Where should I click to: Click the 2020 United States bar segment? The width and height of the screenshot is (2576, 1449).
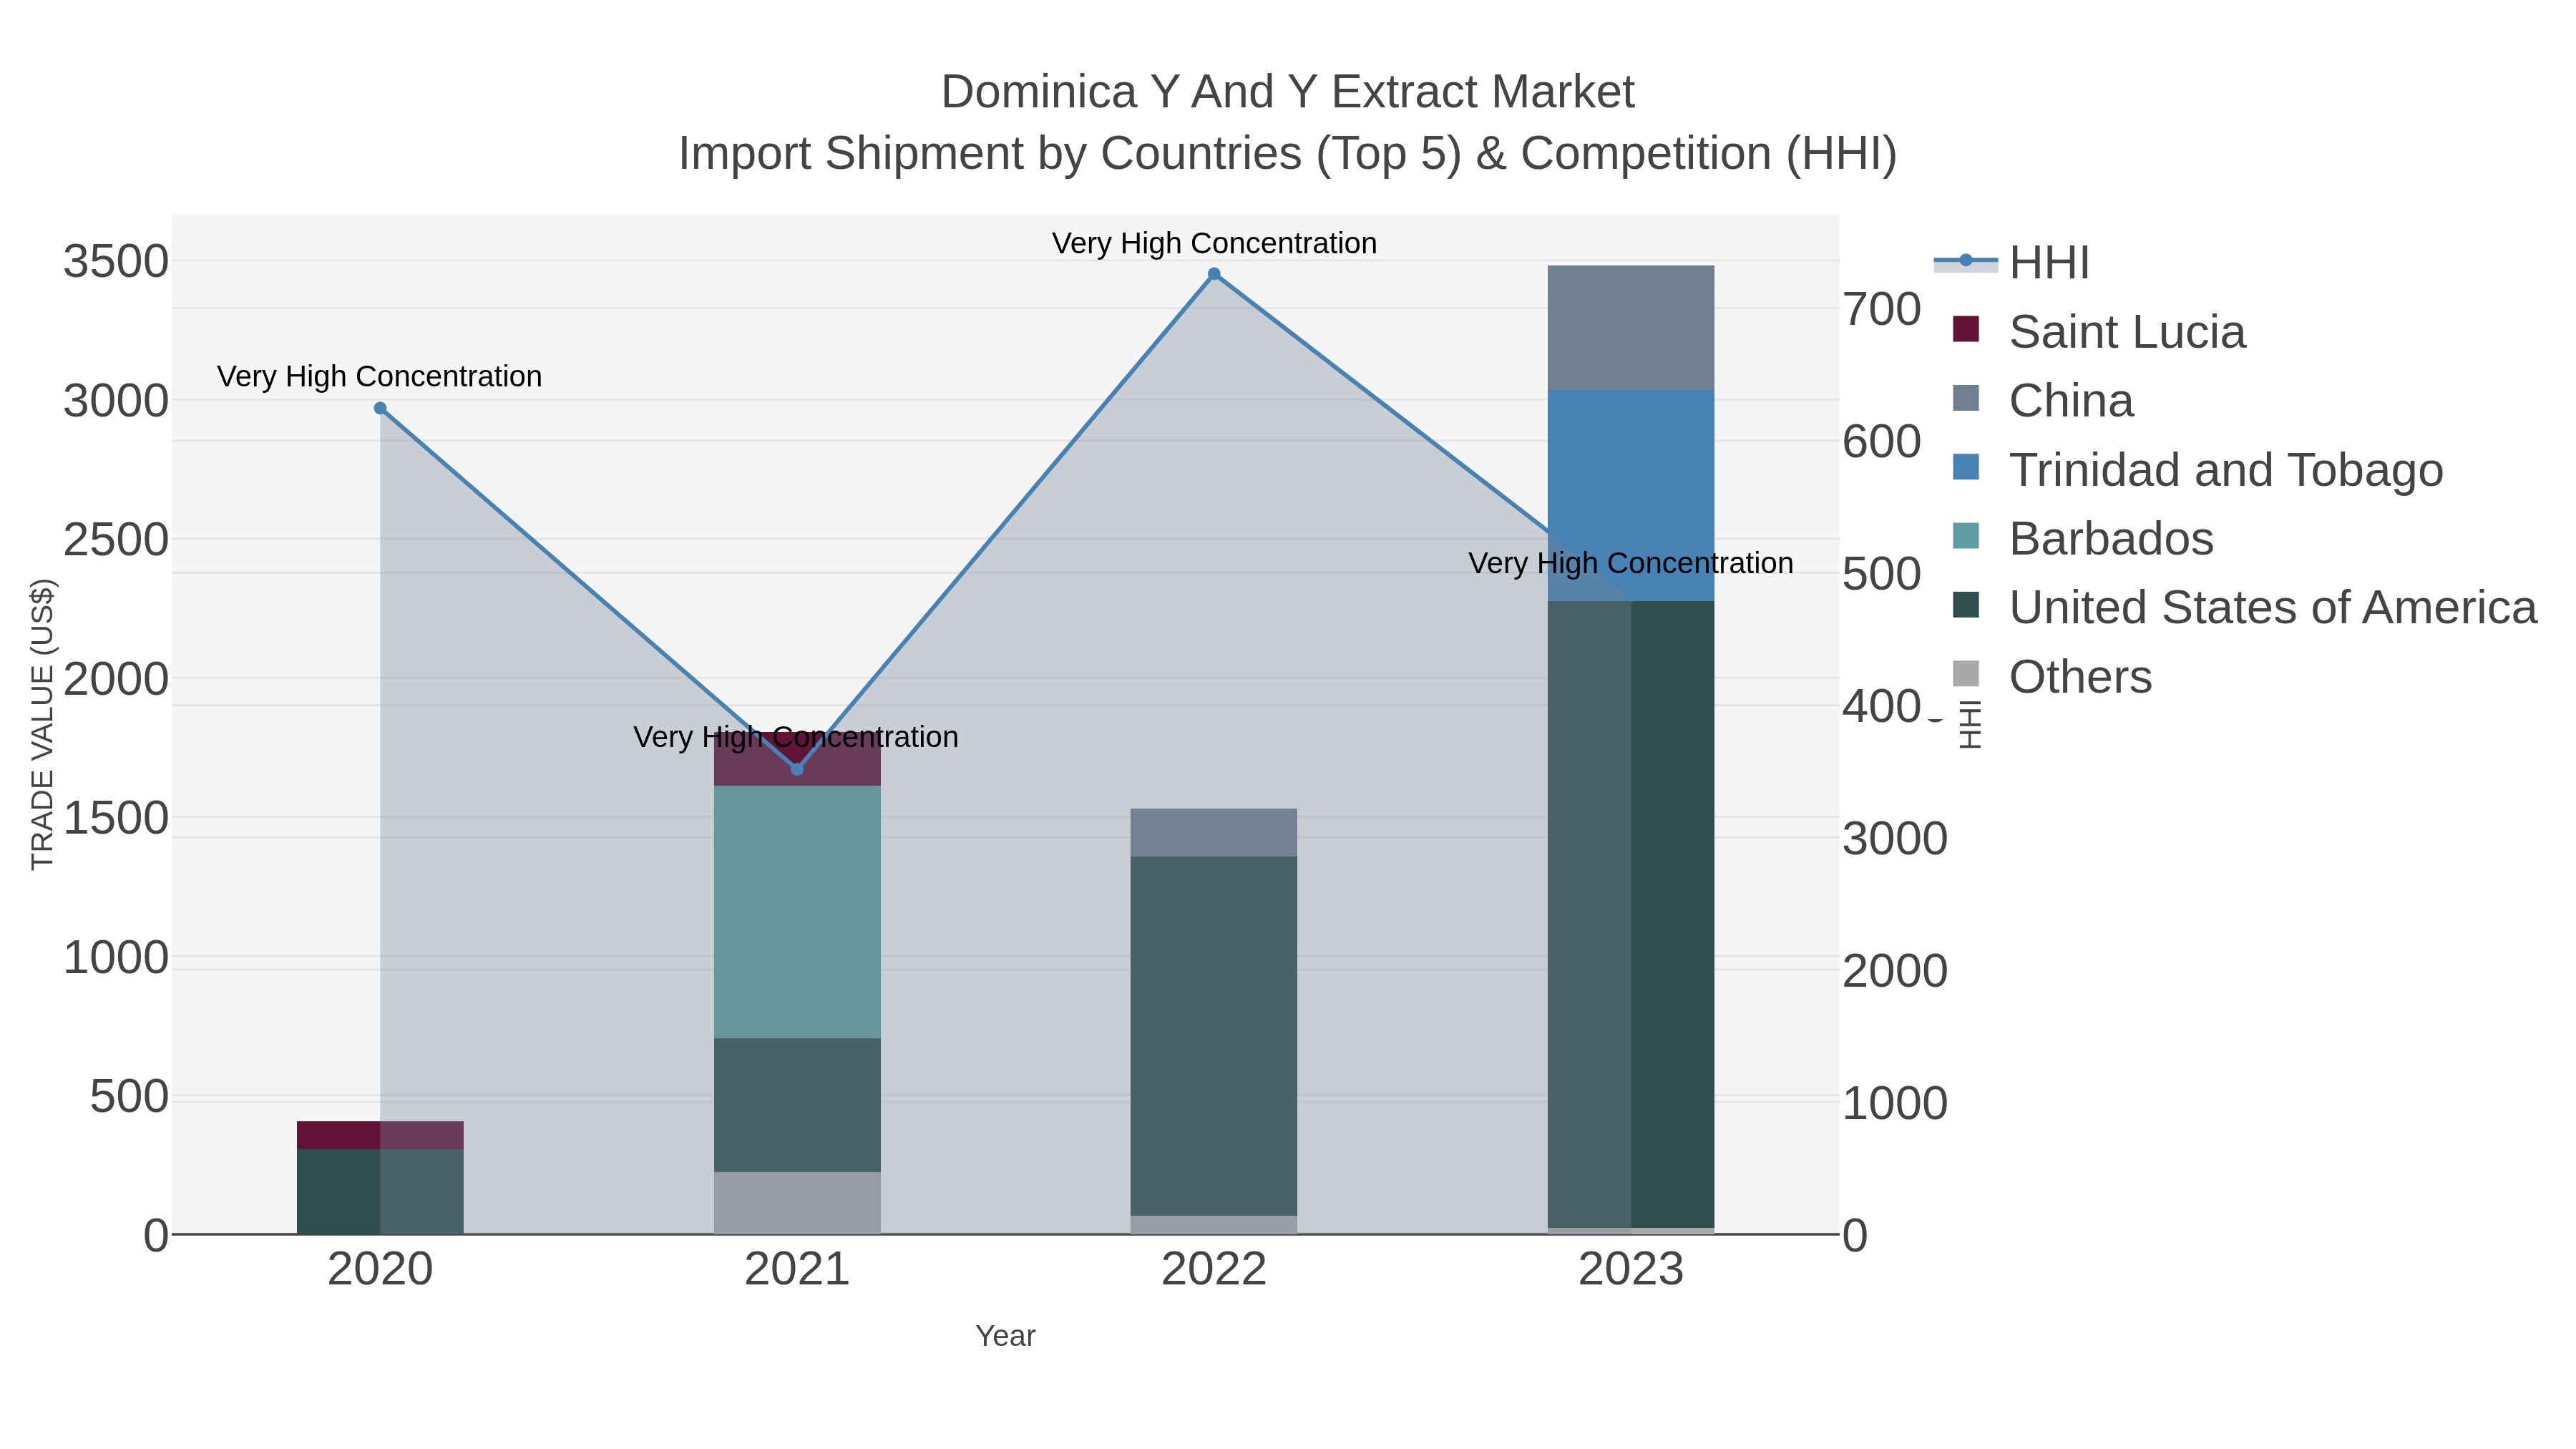380,1192
